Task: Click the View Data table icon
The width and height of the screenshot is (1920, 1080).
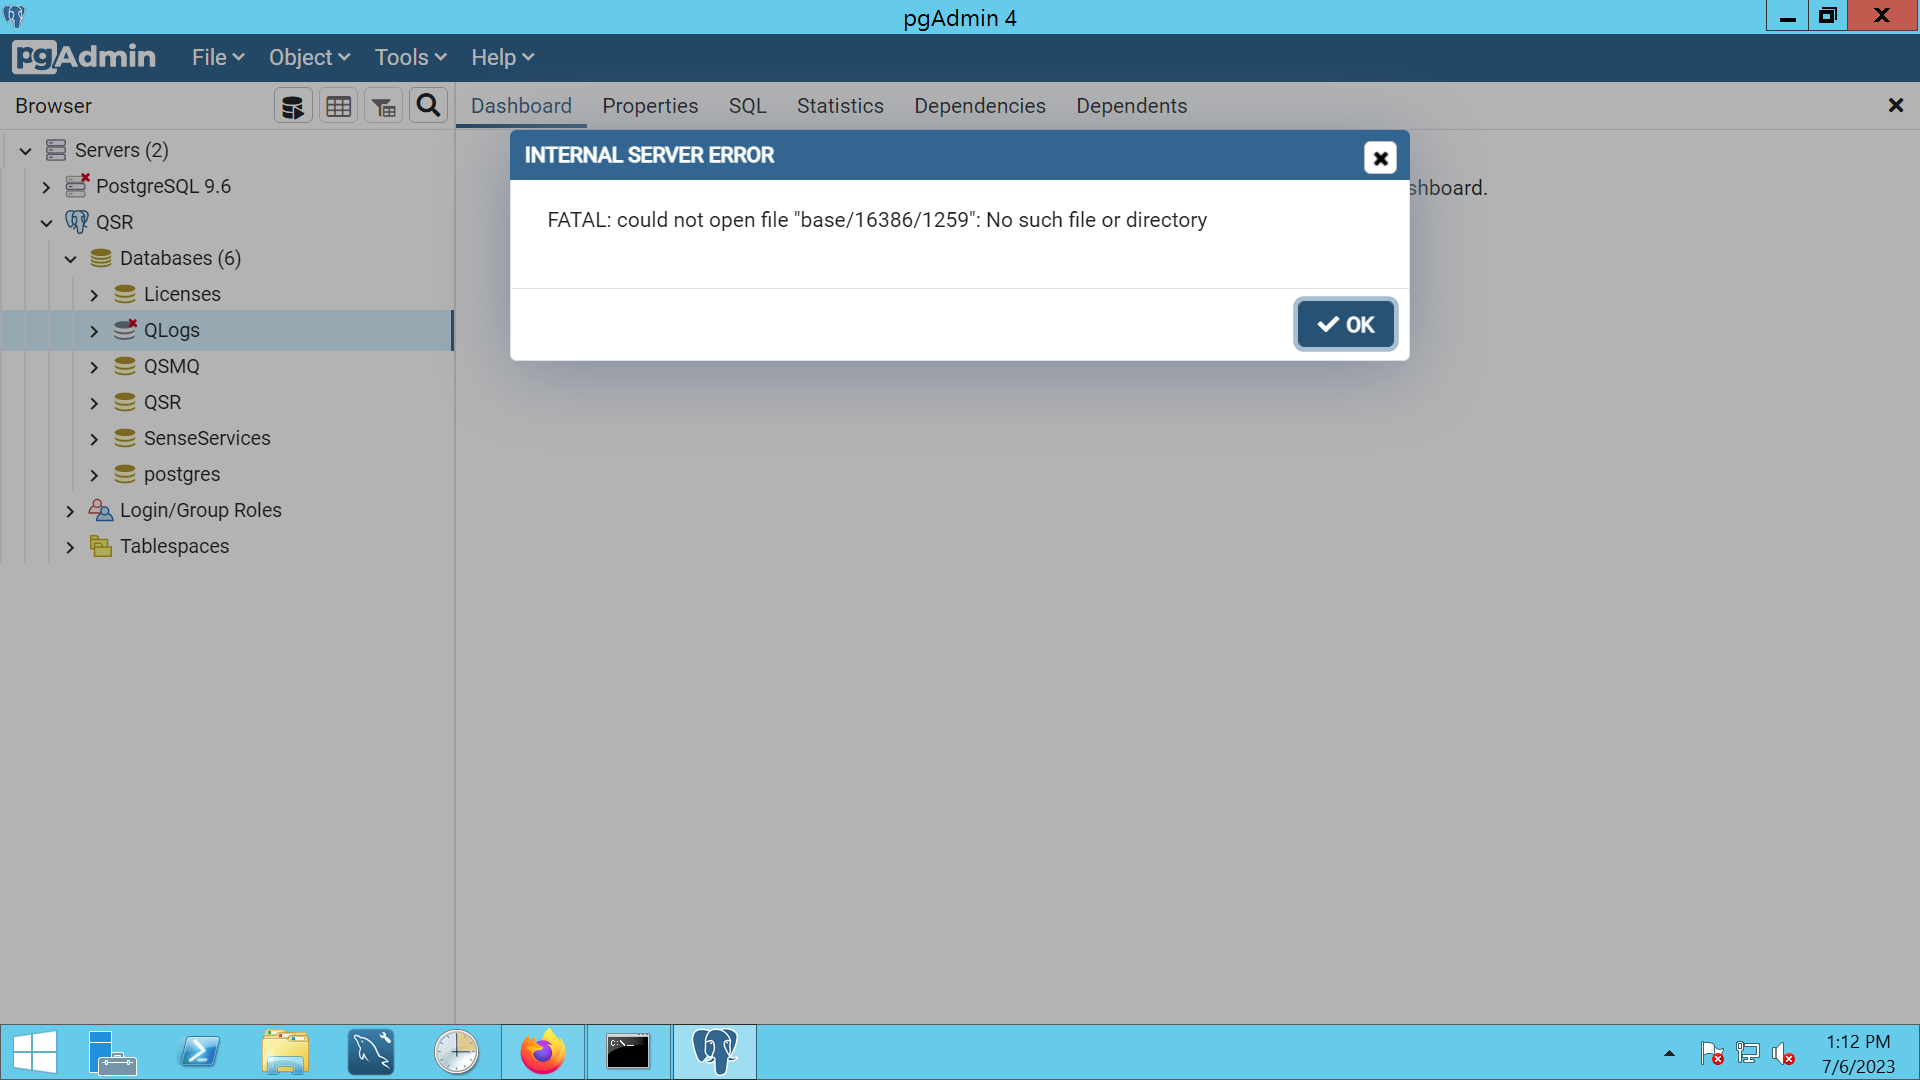Action: click(338, 106)
